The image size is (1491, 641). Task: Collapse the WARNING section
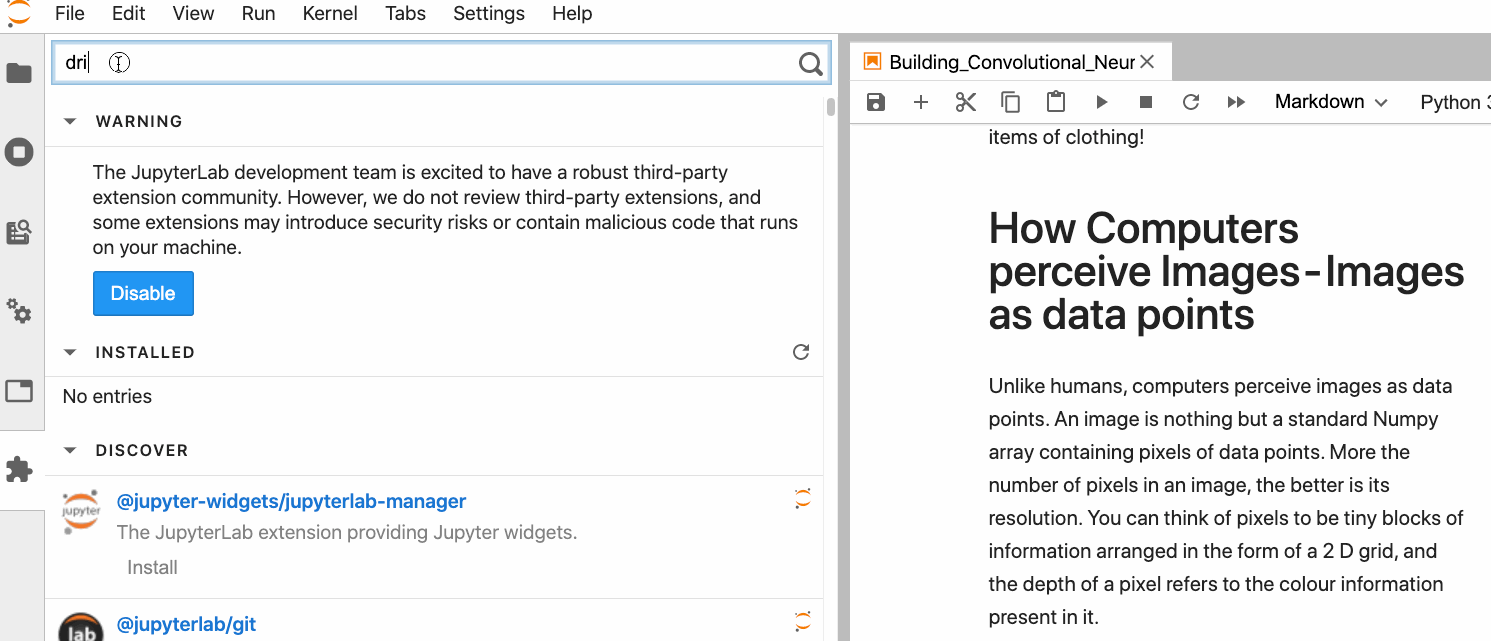(x=70, y=121)
